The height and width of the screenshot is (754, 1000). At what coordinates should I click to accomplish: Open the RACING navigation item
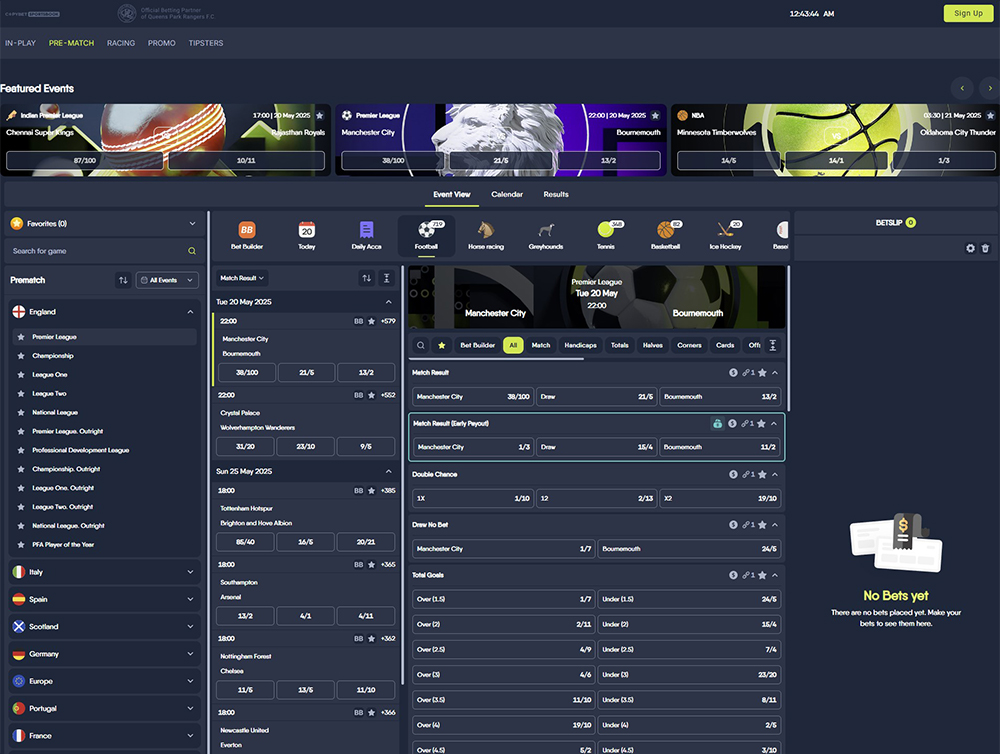[121, 43]
